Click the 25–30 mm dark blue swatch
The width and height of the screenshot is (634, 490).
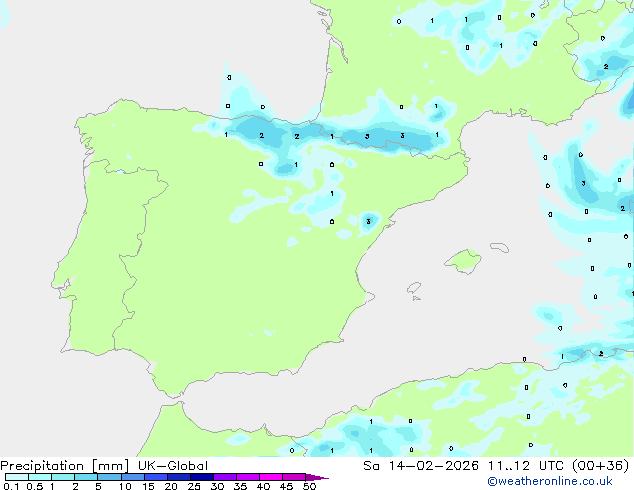(x=201, y=477)
